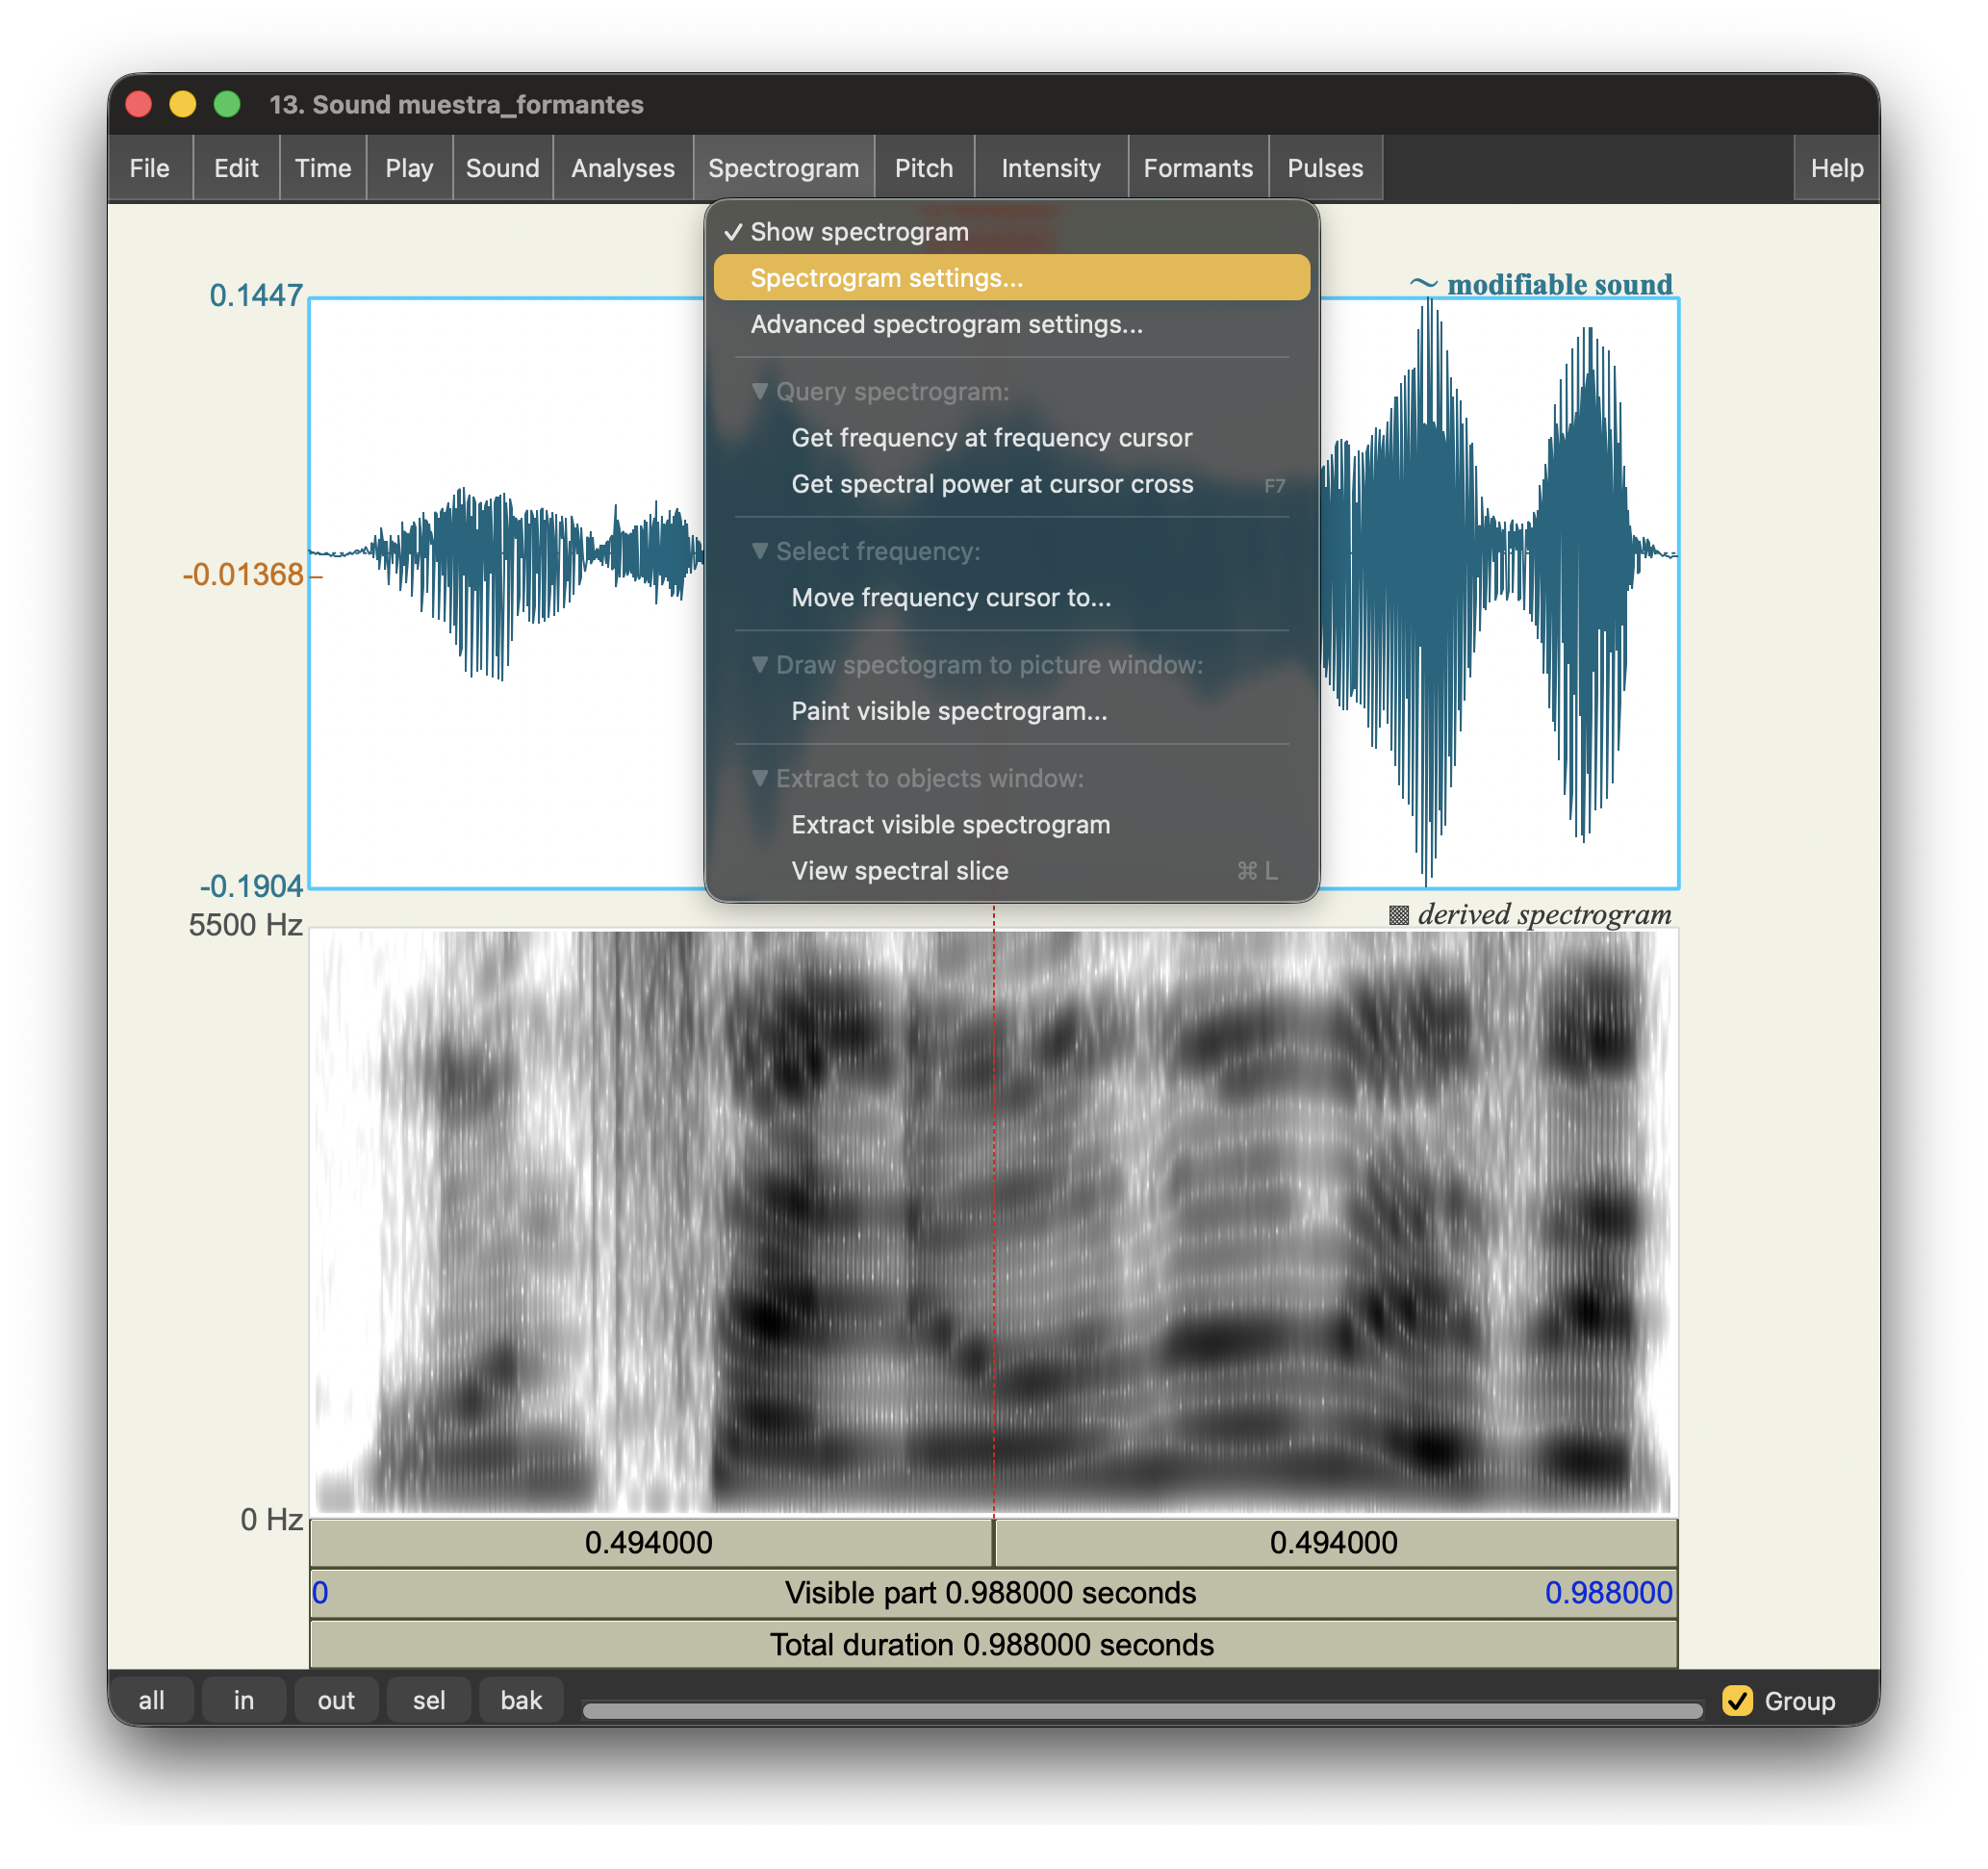
Task: Zoom in with the 'in' button
Action: (244, 1701)
